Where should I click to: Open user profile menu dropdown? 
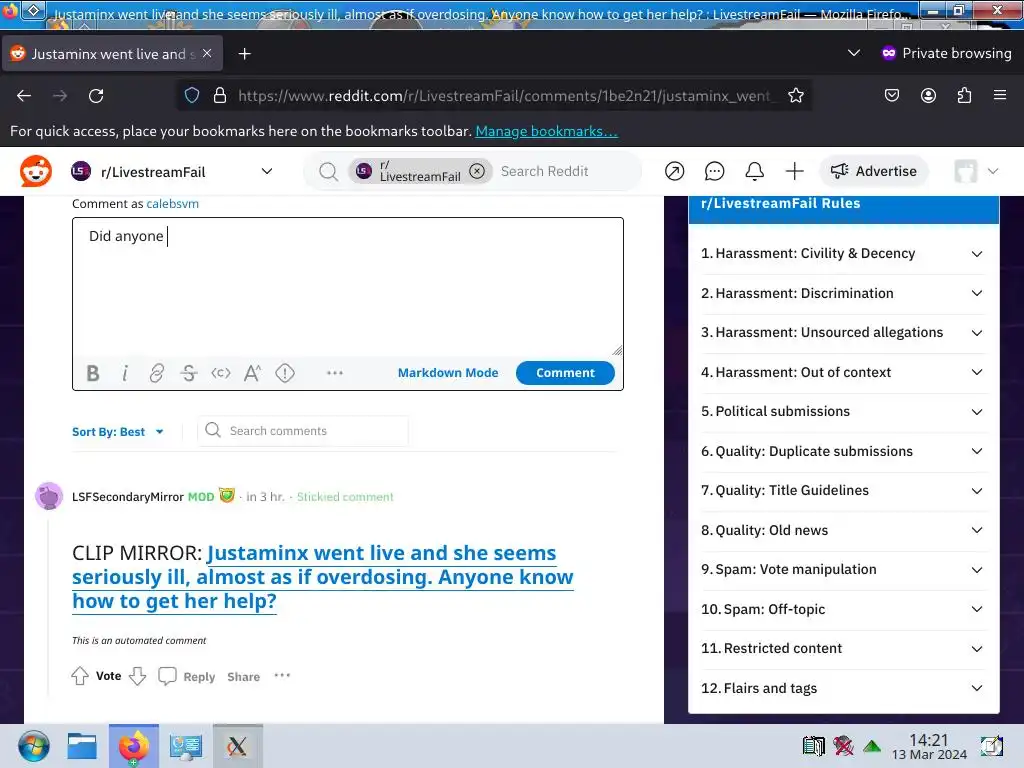point(977,171)
